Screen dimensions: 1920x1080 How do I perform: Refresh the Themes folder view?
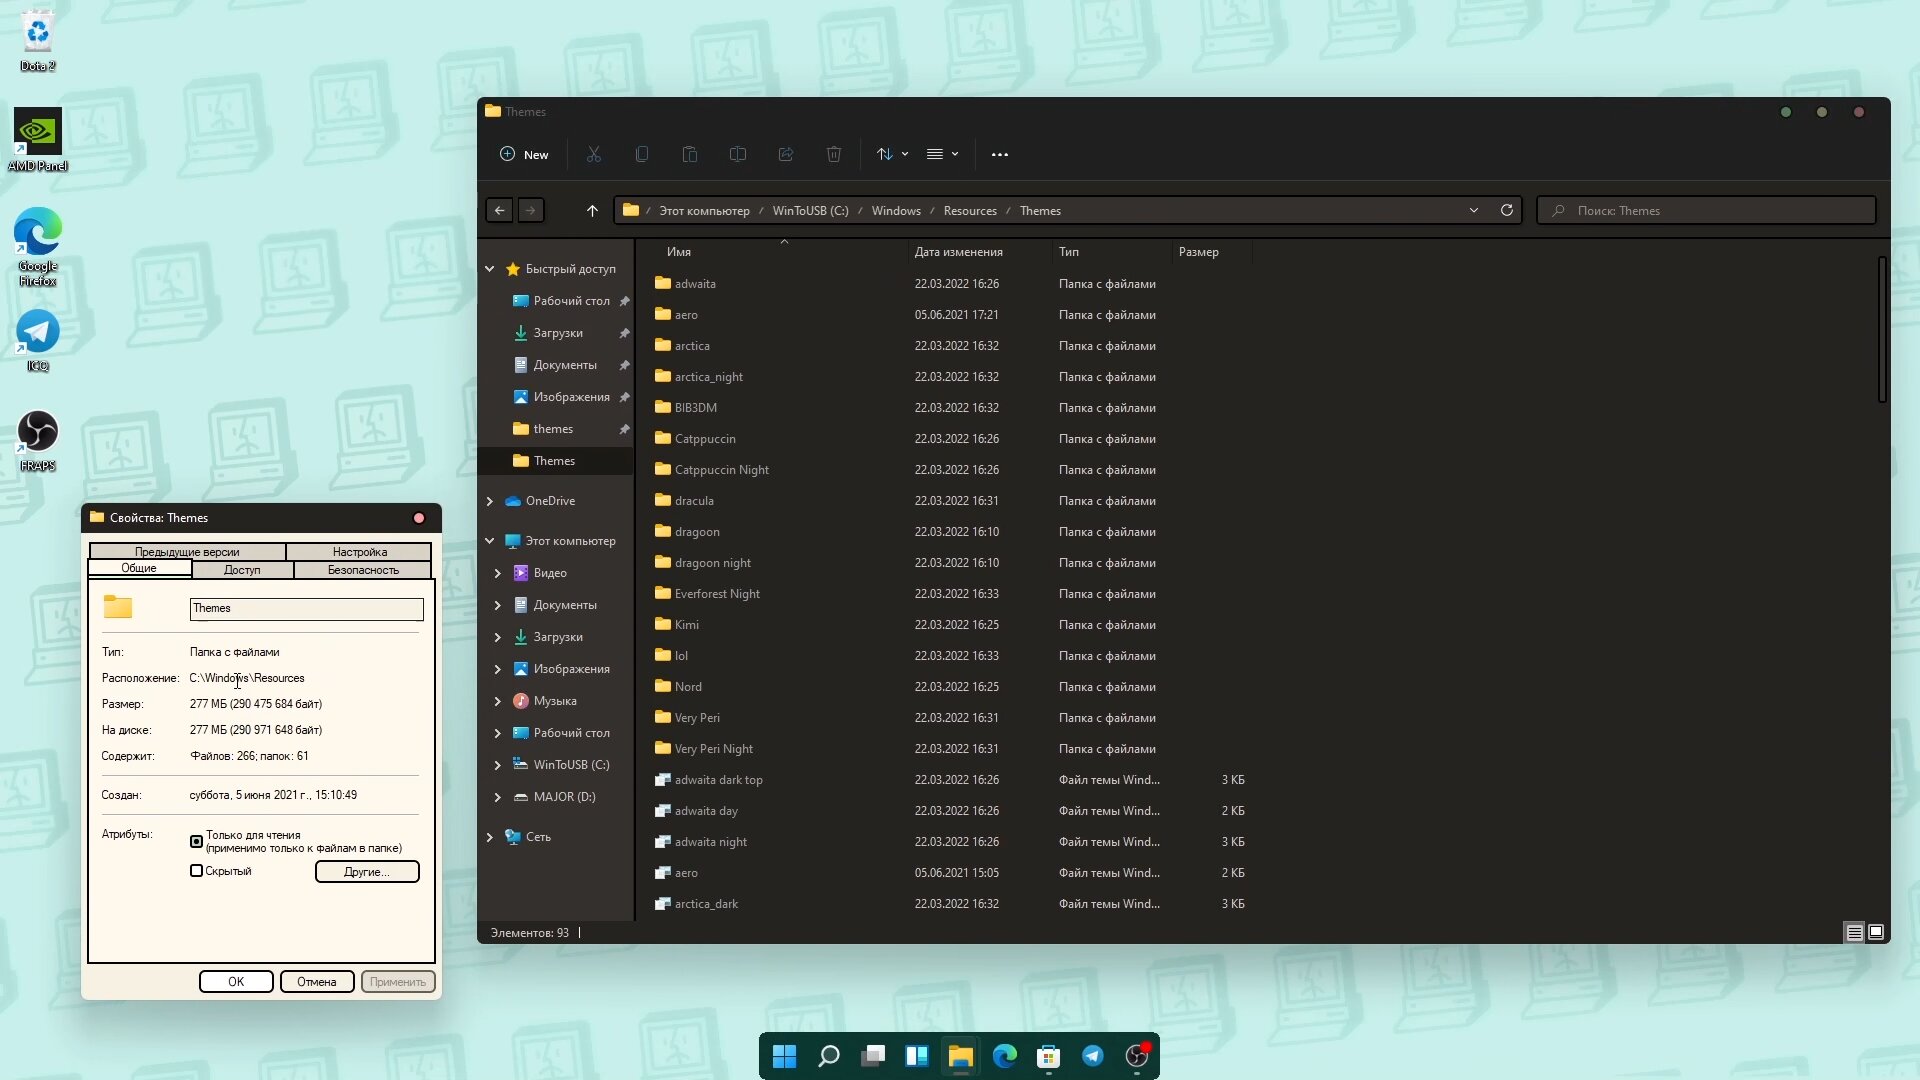pos(1507,210)
